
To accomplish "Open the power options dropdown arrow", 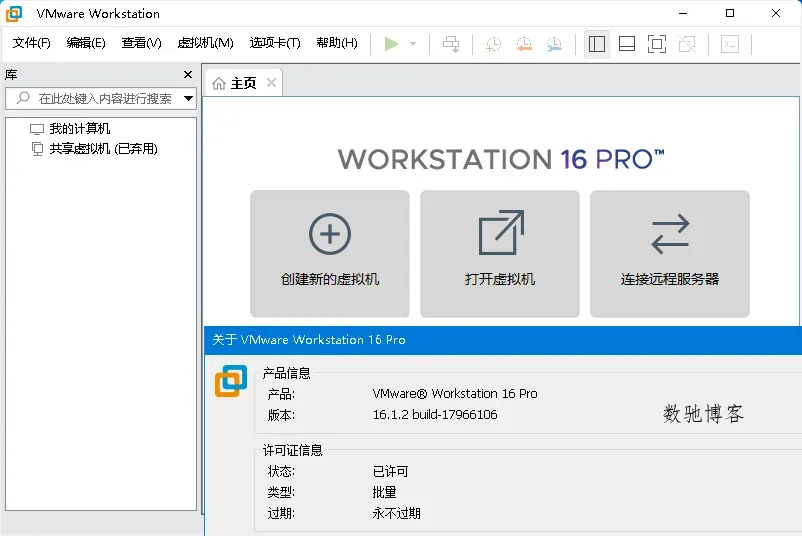I will point(413,44).
